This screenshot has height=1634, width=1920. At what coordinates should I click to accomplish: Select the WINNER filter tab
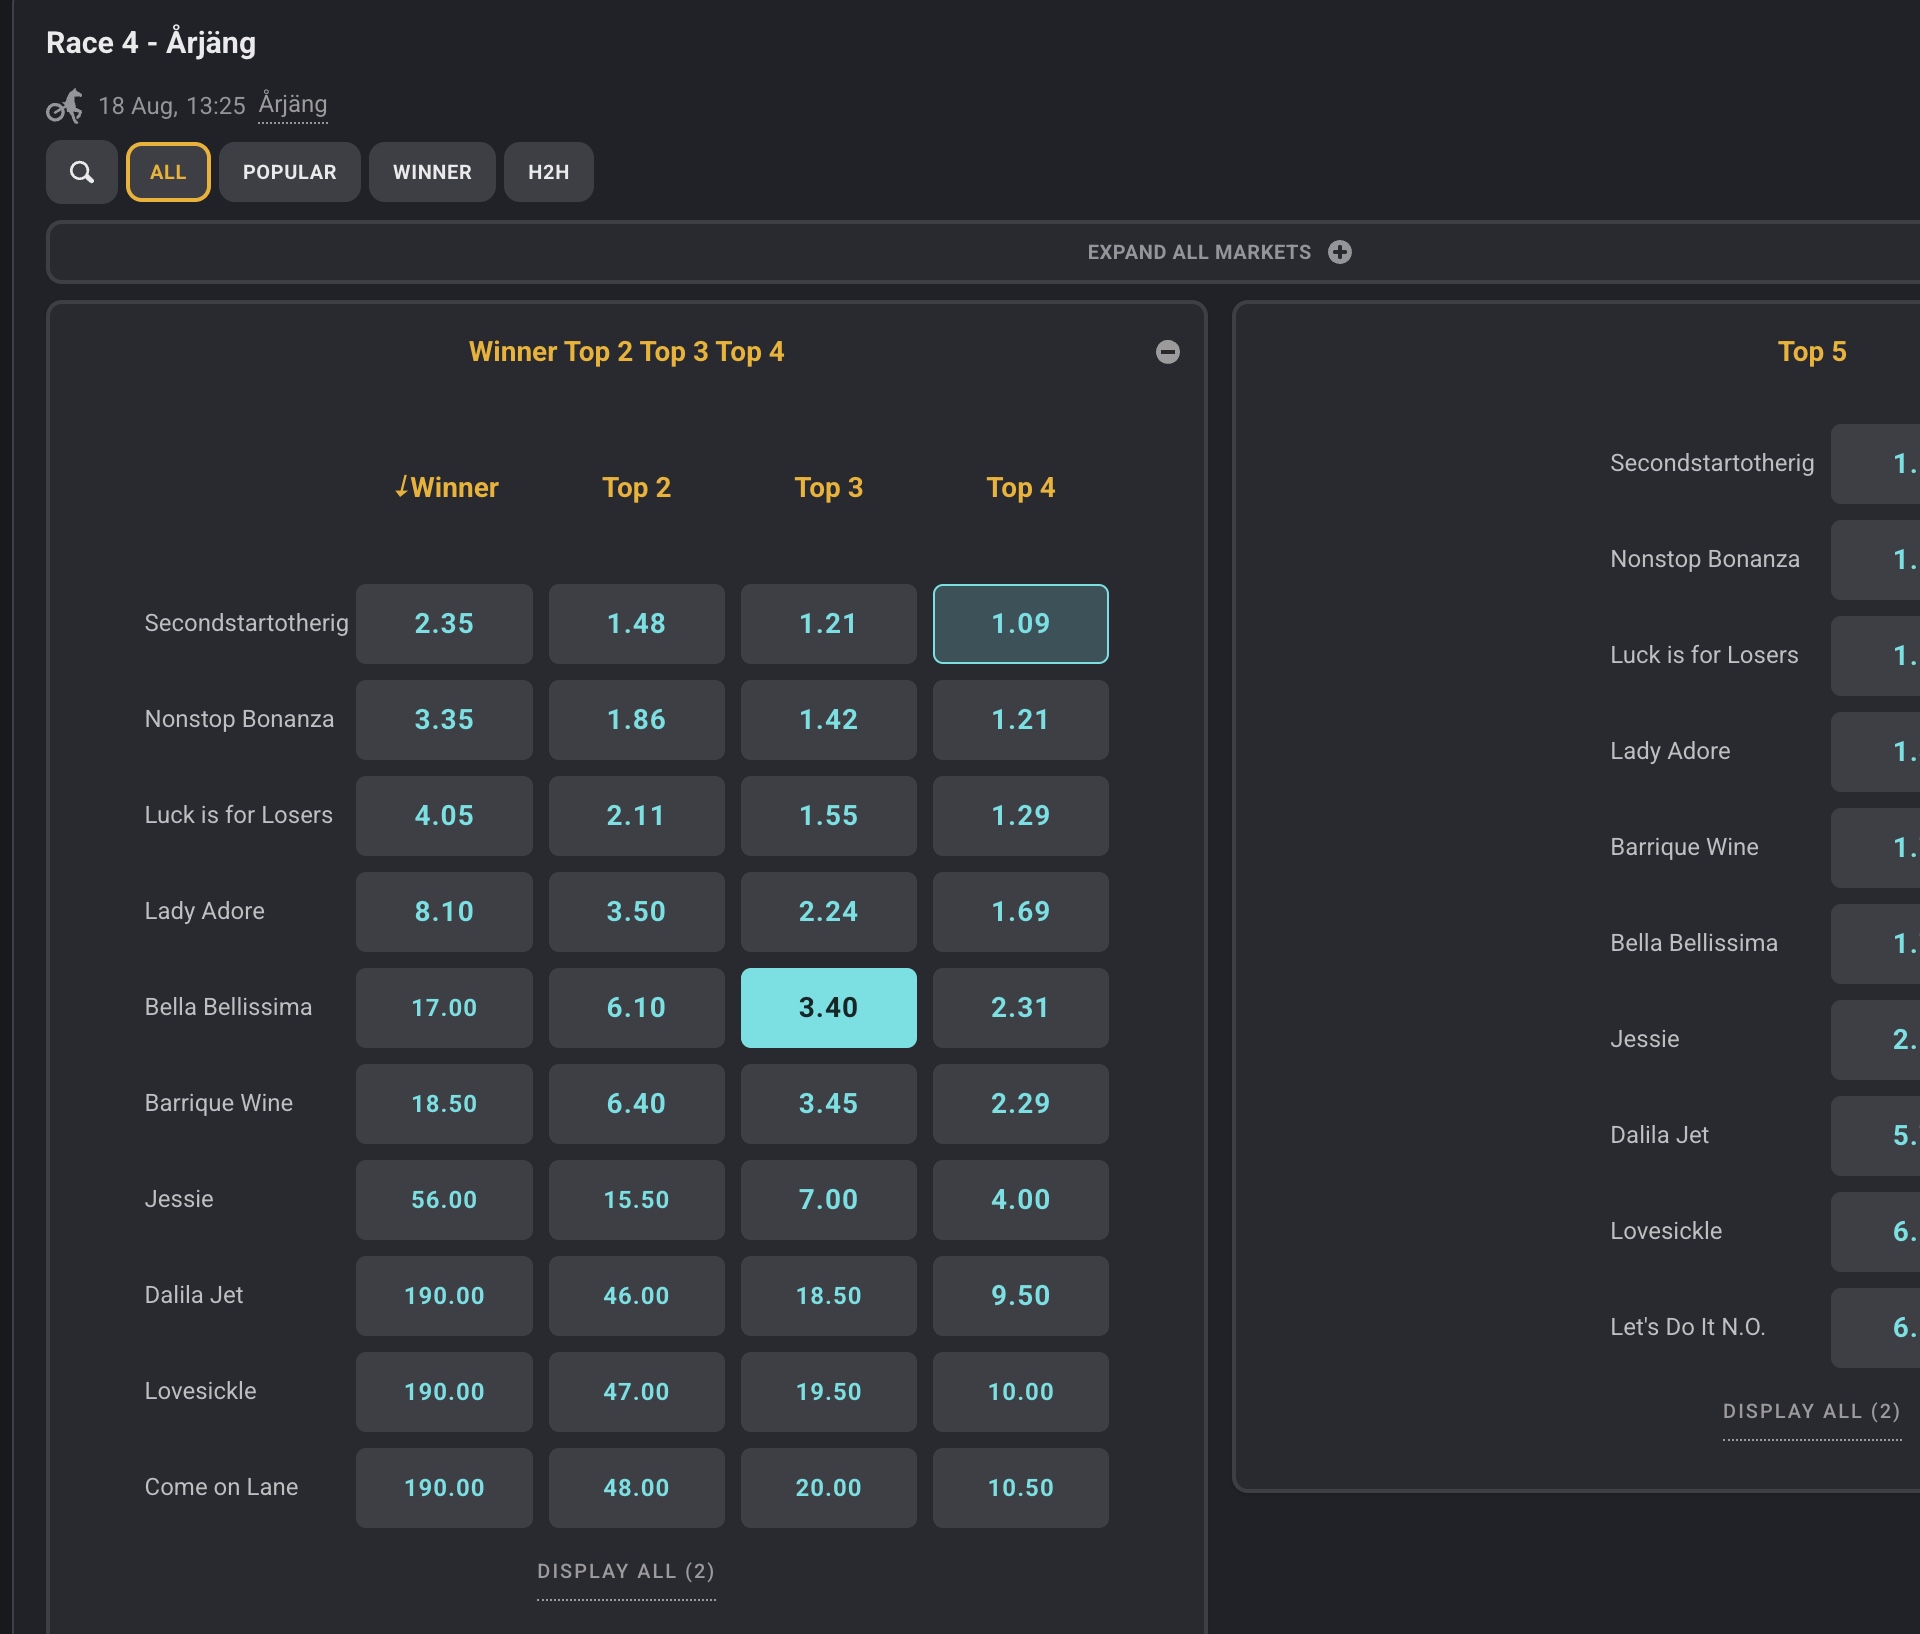[432, 172]
